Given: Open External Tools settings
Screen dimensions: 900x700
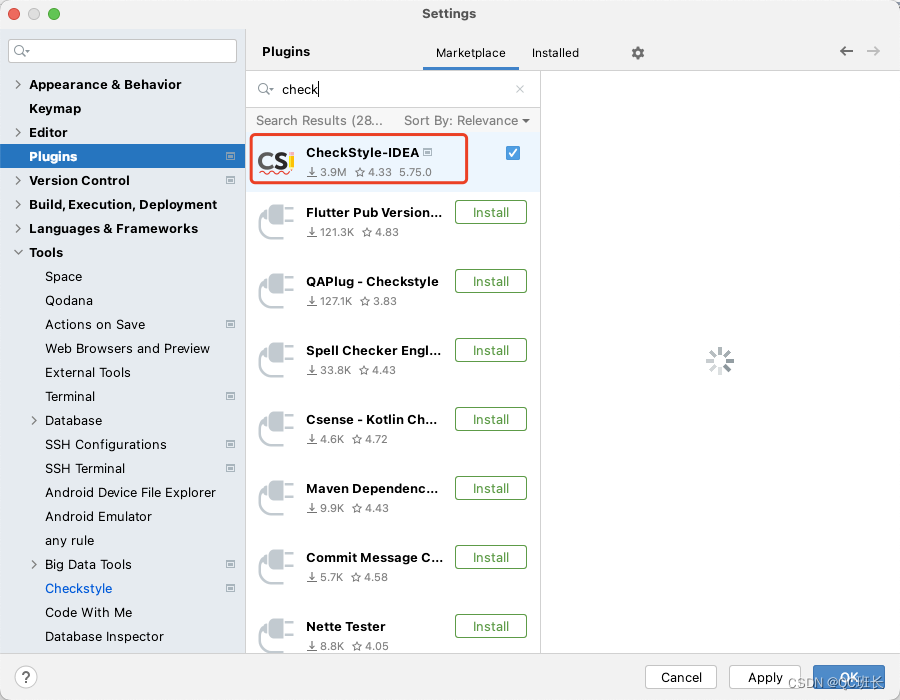Looking at the screenshot, I should coord(88,372).
